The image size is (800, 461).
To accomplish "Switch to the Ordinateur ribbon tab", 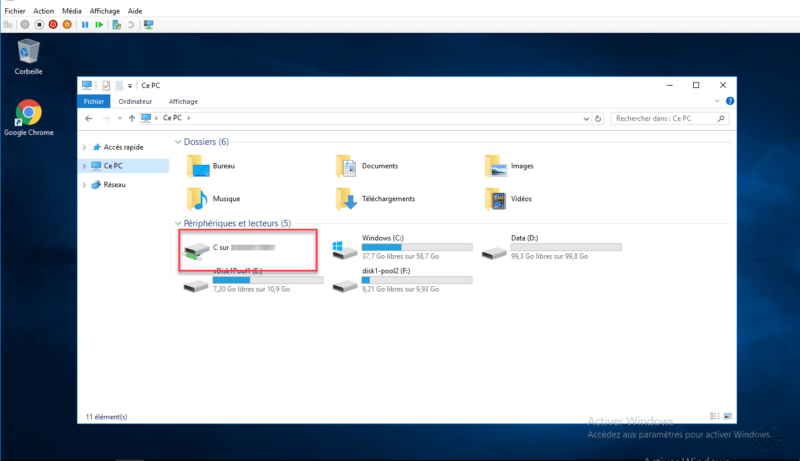I will pos(135,101).
